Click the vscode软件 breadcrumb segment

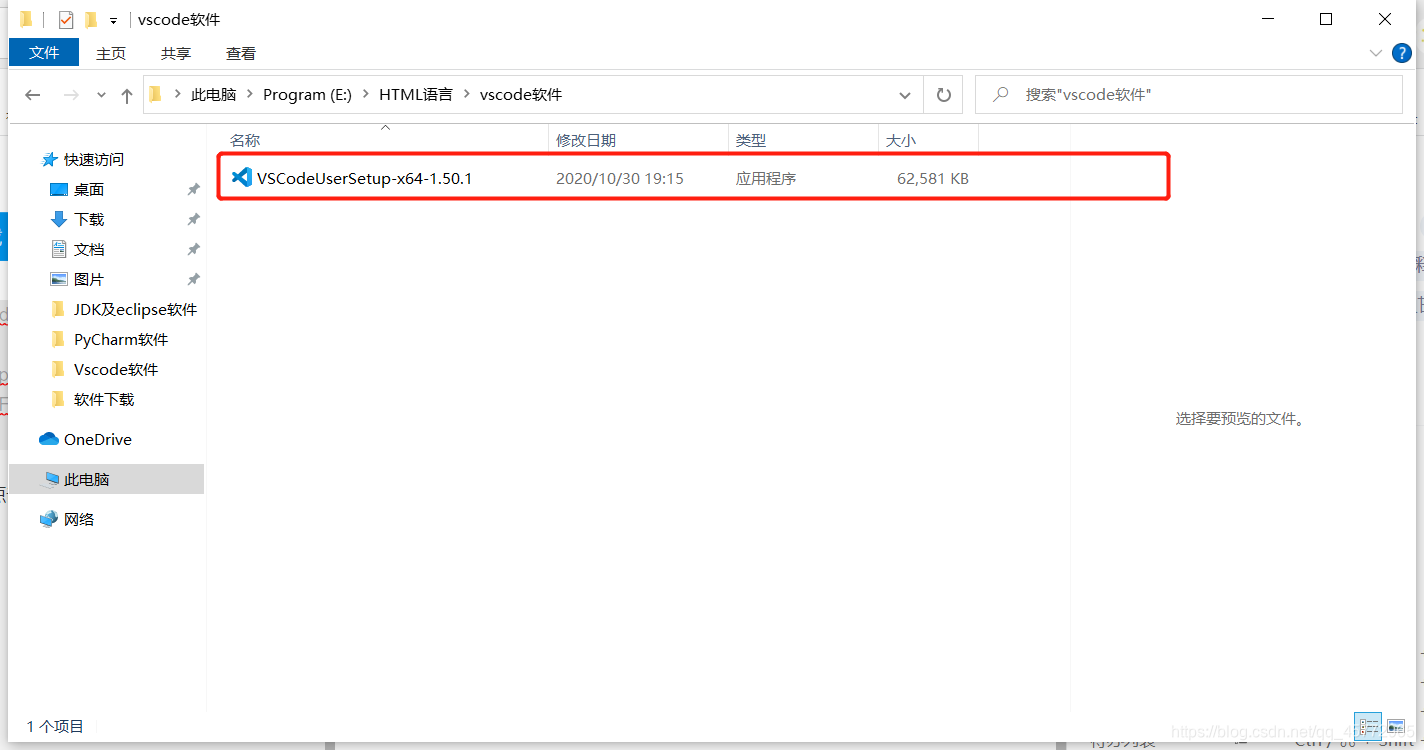coord(521,95)
